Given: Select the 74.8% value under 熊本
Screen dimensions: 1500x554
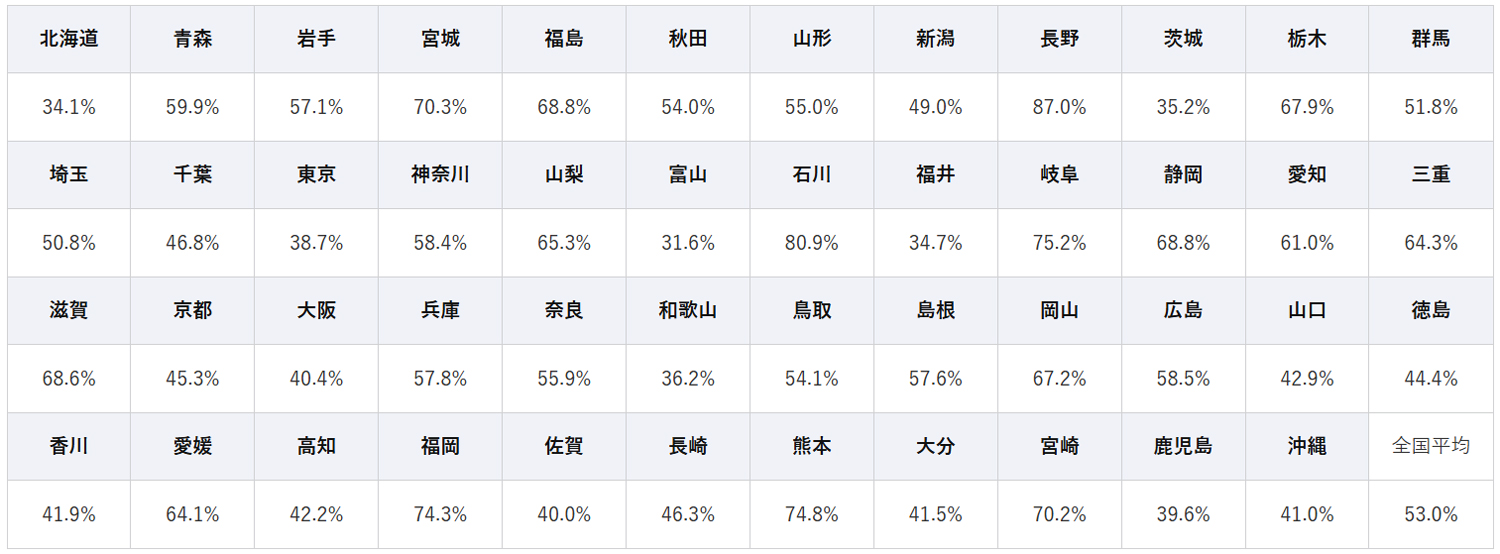Looking at the screenshot, I should [x=812, y=514].
